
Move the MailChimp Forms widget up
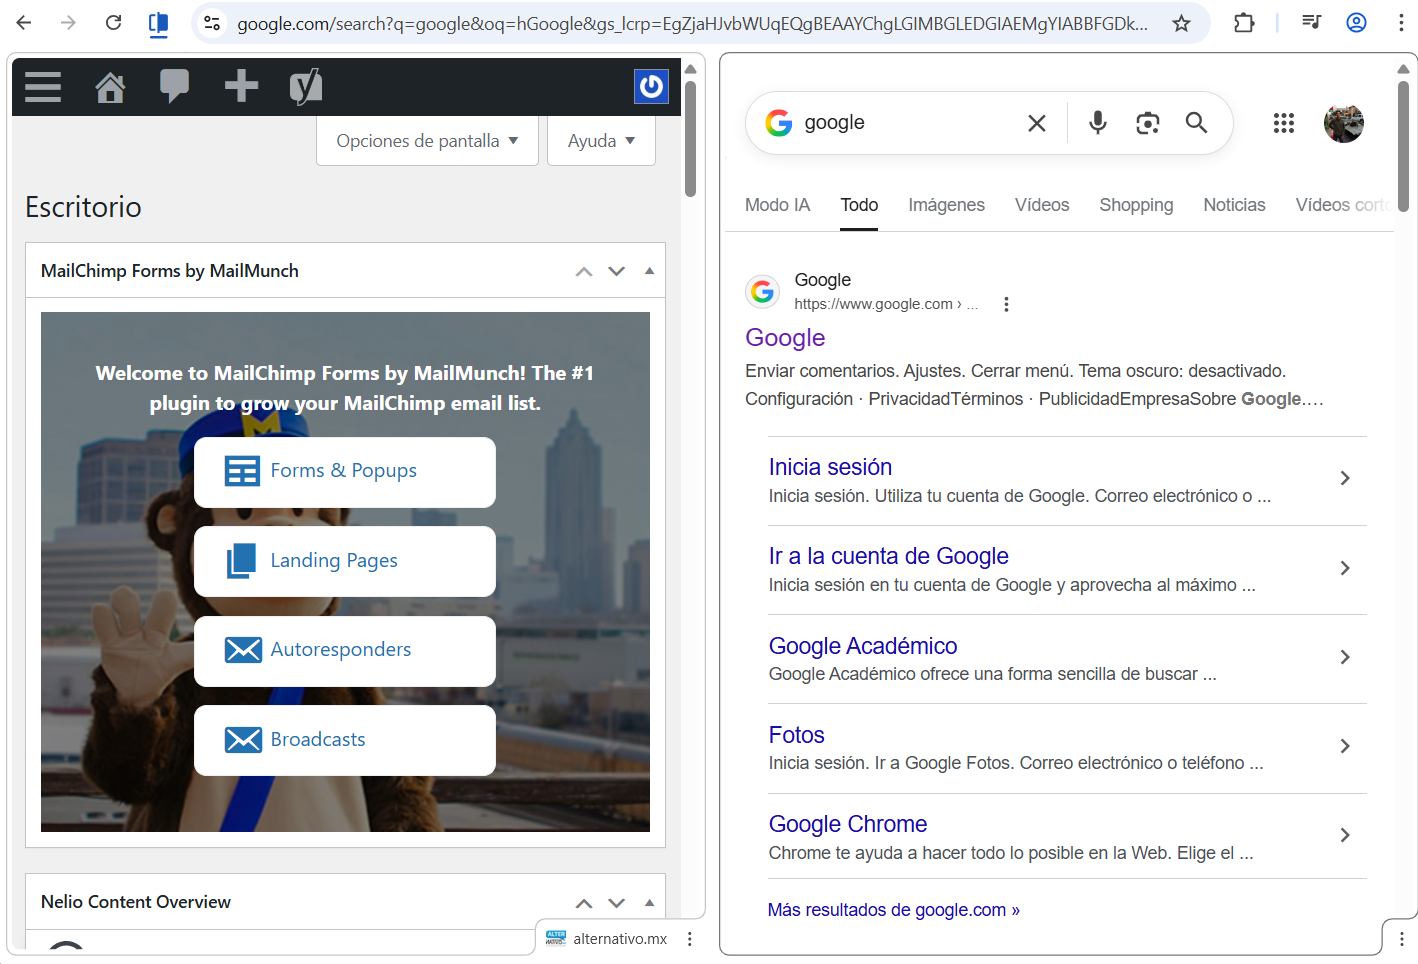(584, 271)
